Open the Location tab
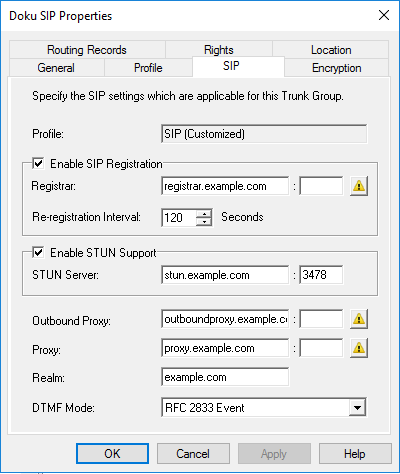This screenshot has height=474, width=400. click(x=331, y=50)
